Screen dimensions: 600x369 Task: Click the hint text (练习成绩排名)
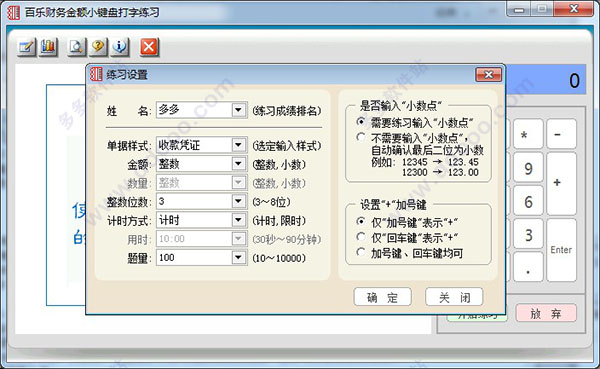[x=287, y=111]
